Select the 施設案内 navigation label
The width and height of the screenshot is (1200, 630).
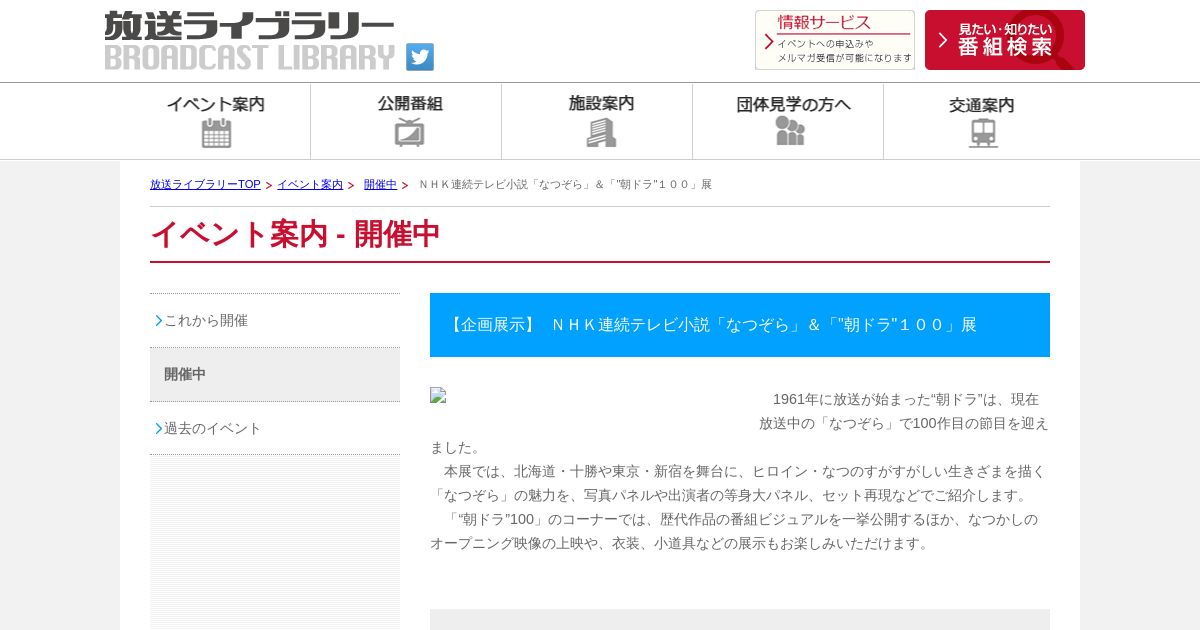pos(601,103)
